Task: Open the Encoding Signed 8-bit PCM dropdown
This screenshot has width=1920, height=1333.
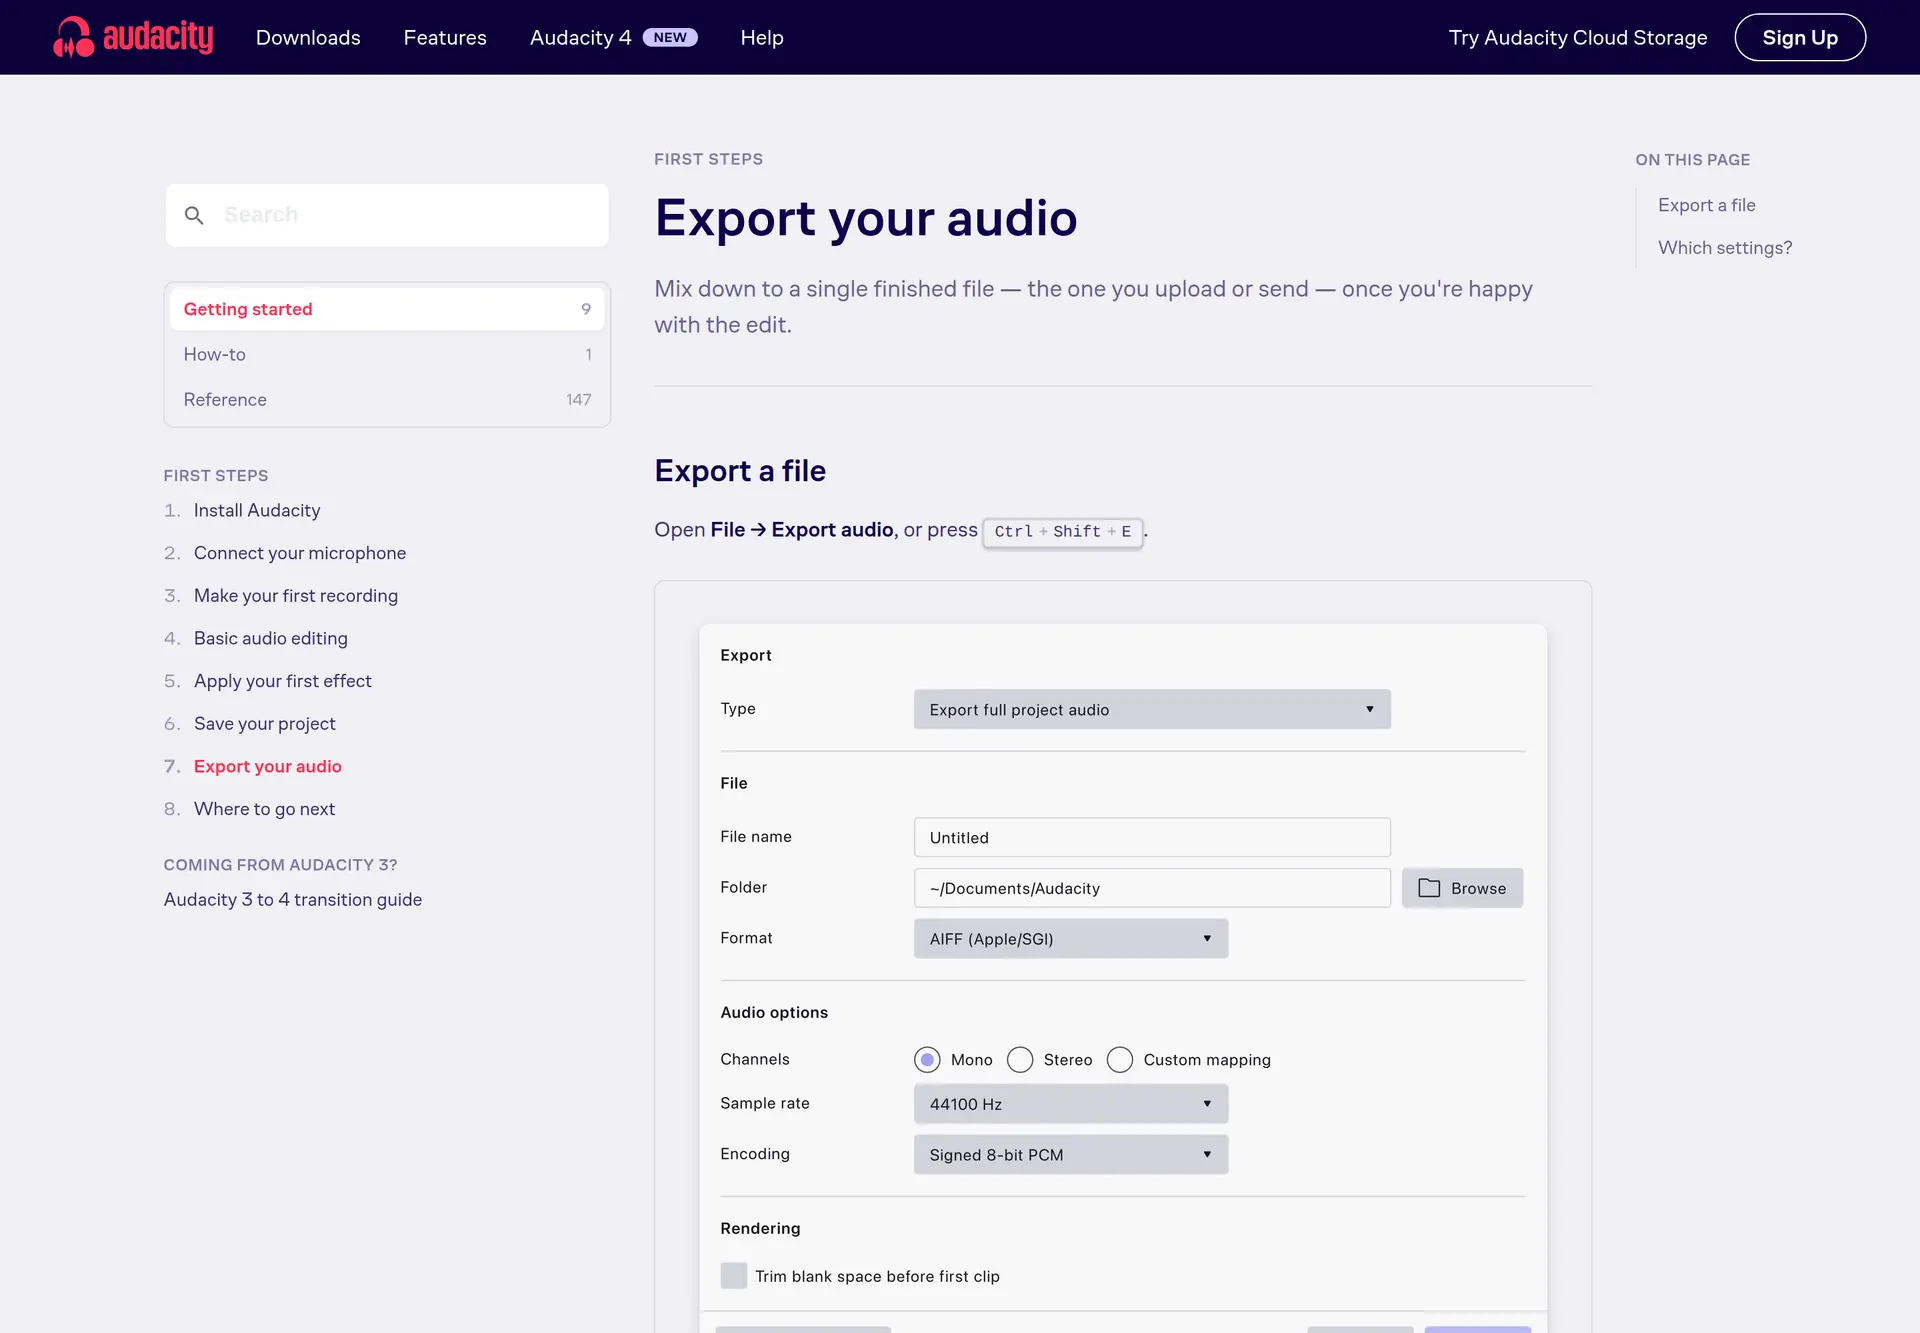Action: [1071, 1154]
